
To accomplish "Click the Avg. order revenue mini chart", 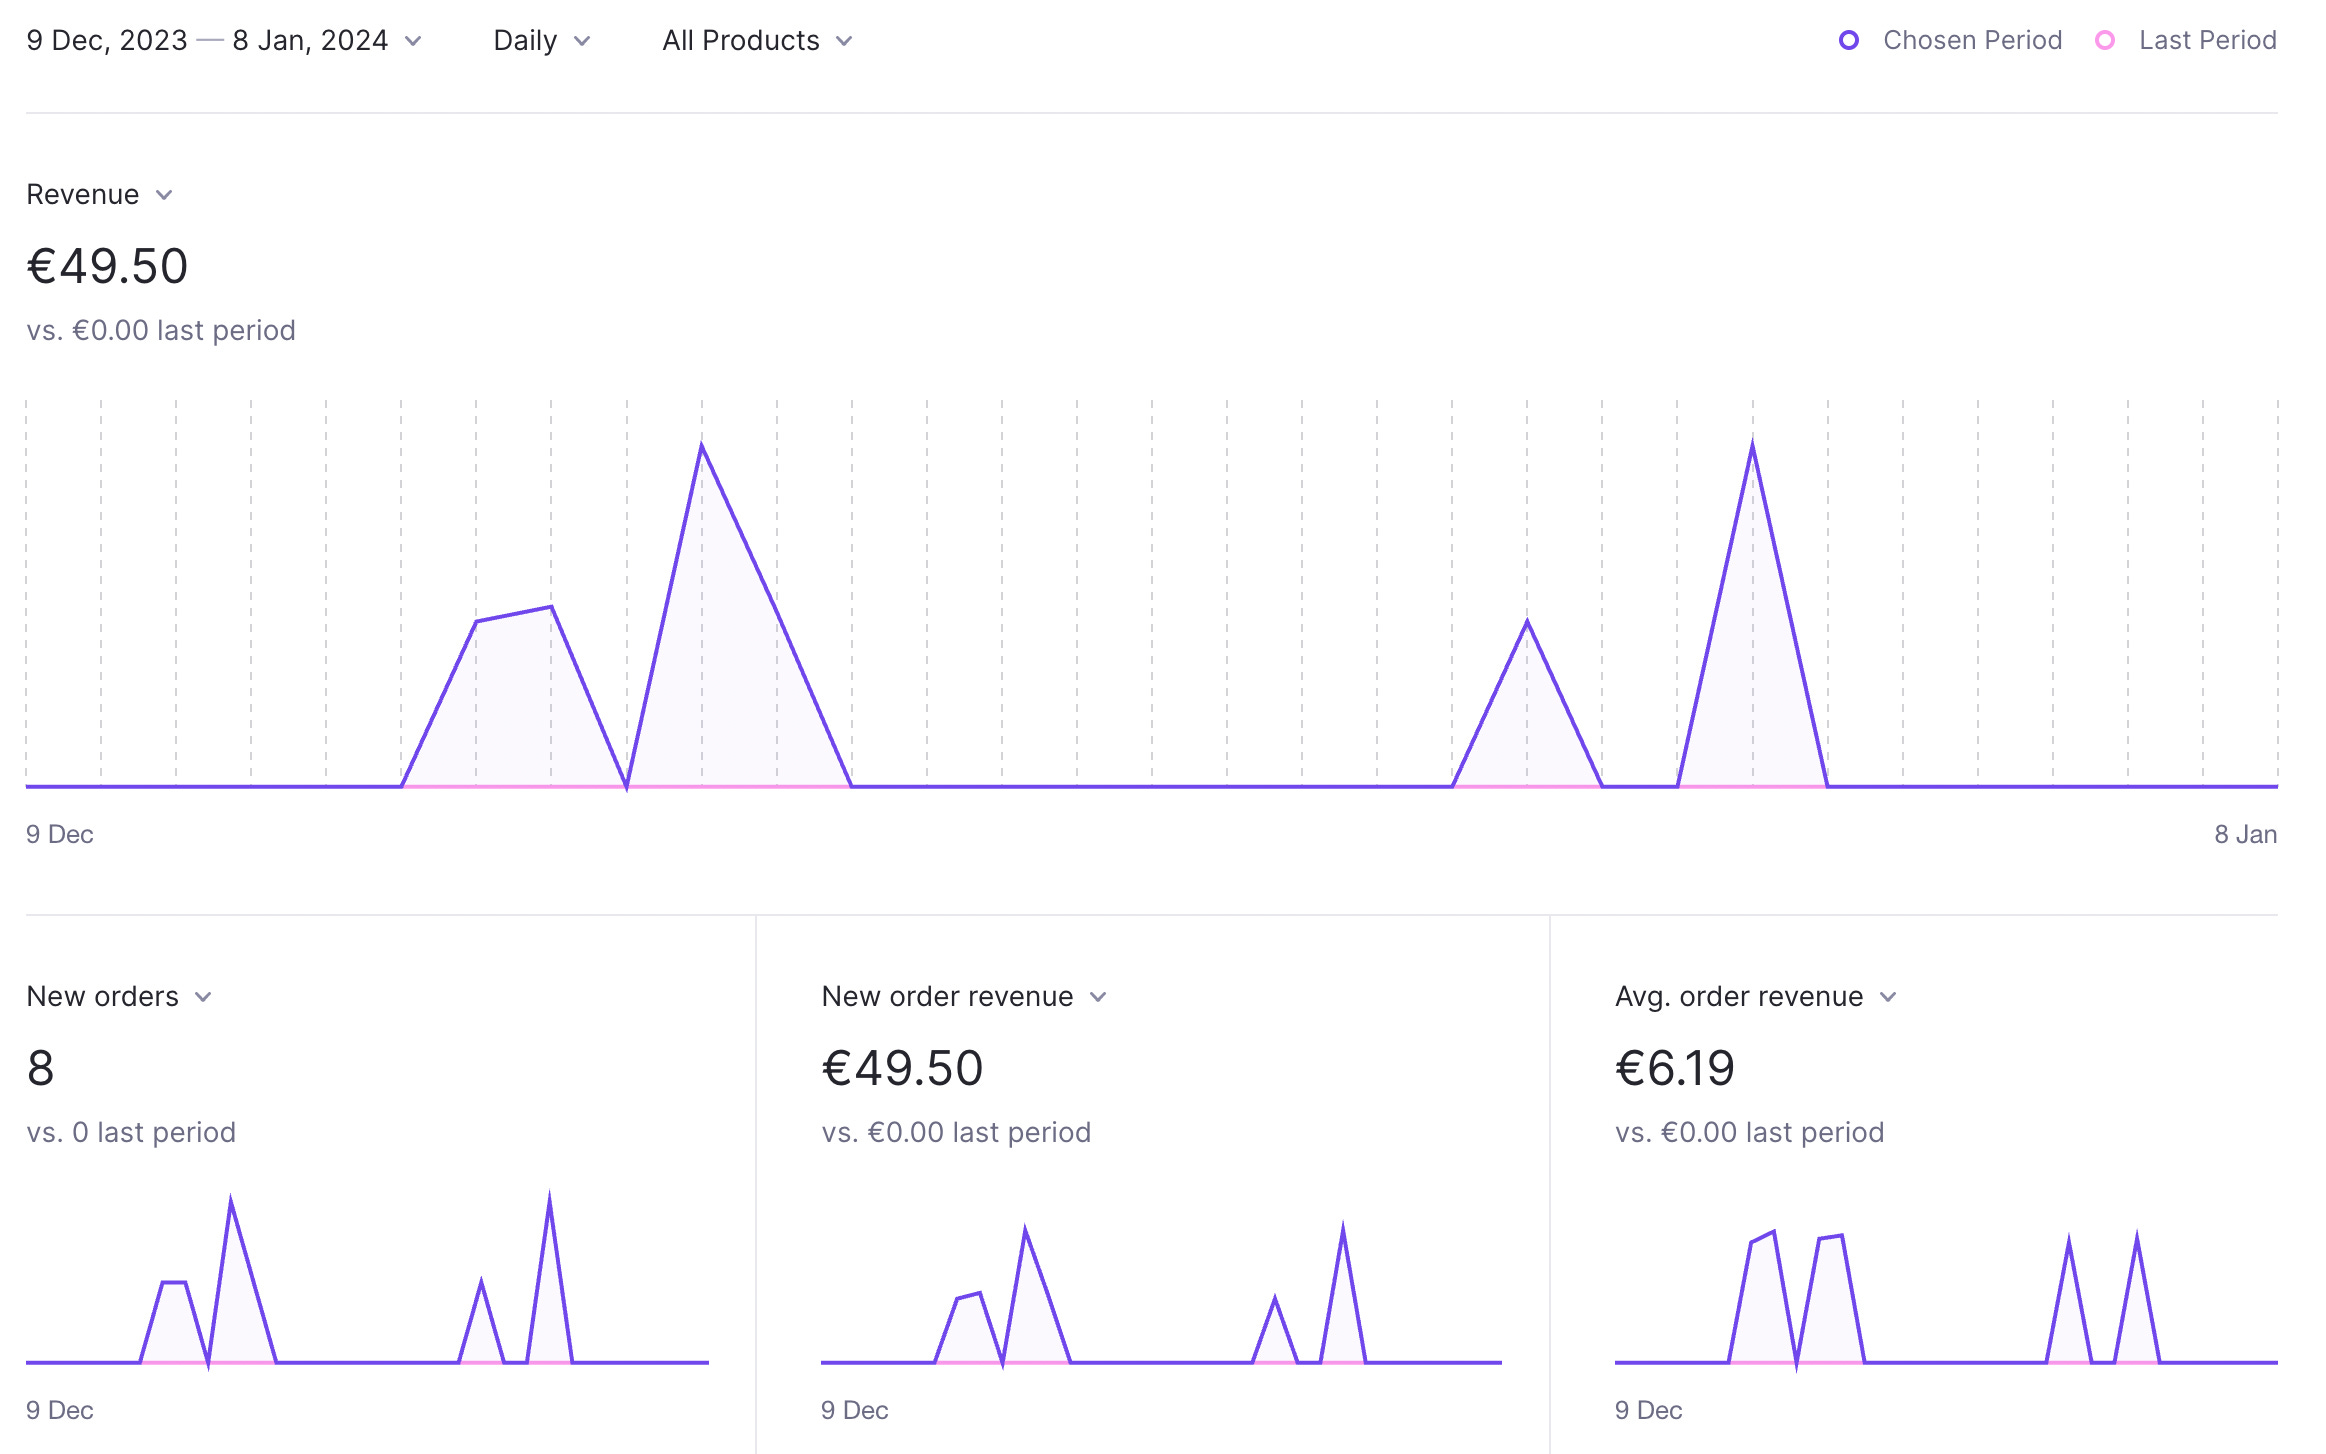I will click(x=1945, y=1300).
